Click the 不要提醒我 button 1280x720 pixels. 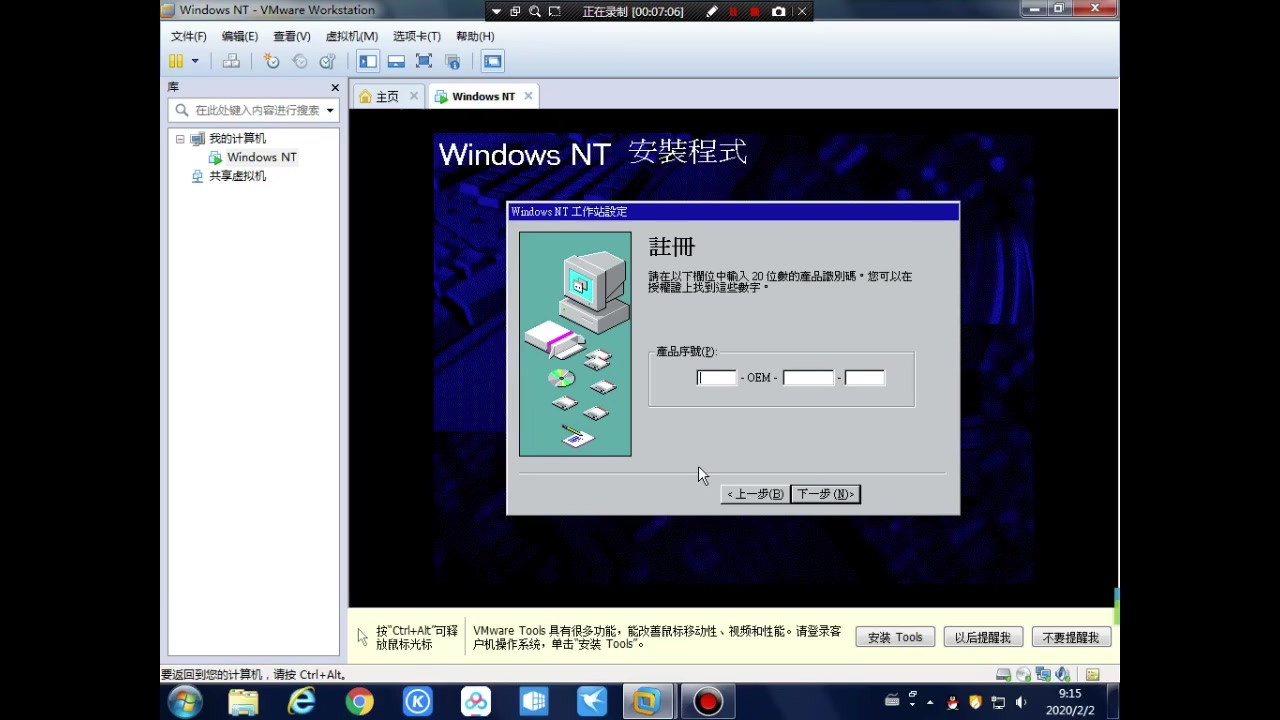point(1070,637)
